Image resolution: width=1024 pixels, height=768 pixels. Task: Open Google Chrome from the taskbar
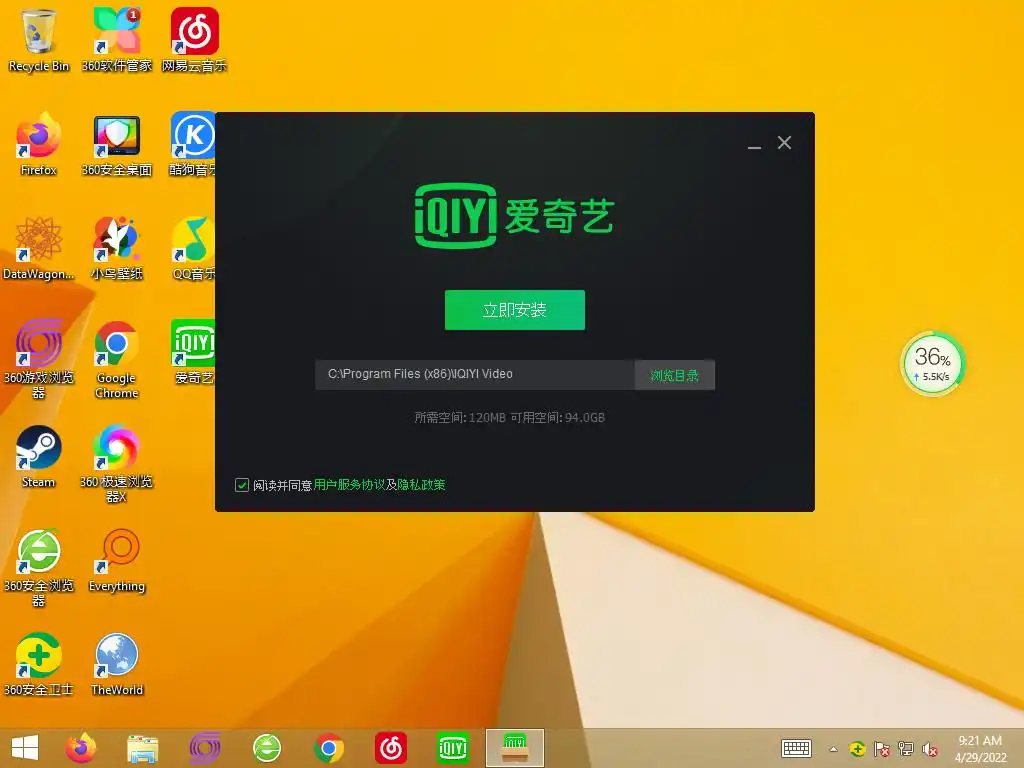point(328,748)
